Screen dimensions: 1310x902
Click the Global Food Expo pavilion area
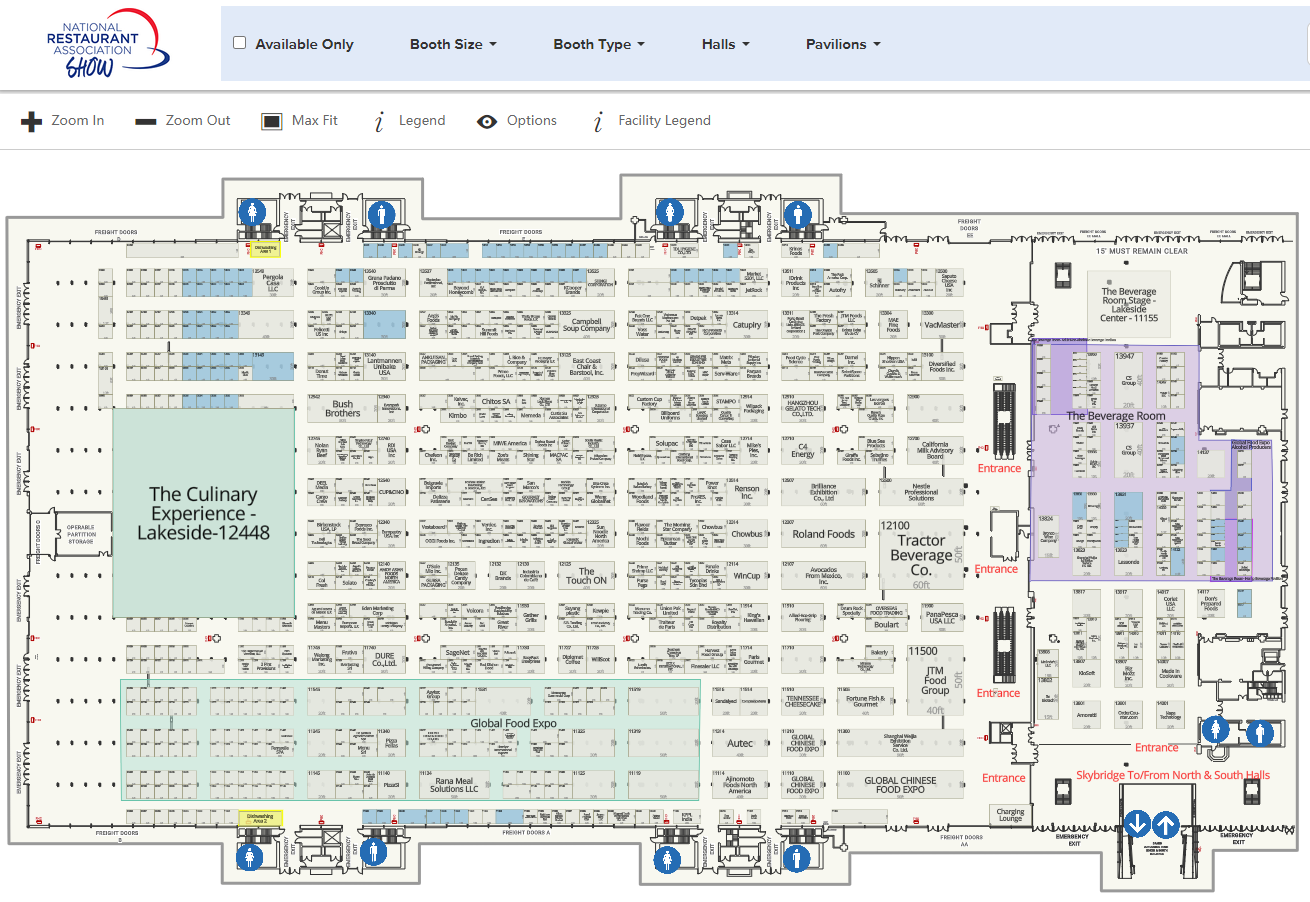(x=512, y=722)
